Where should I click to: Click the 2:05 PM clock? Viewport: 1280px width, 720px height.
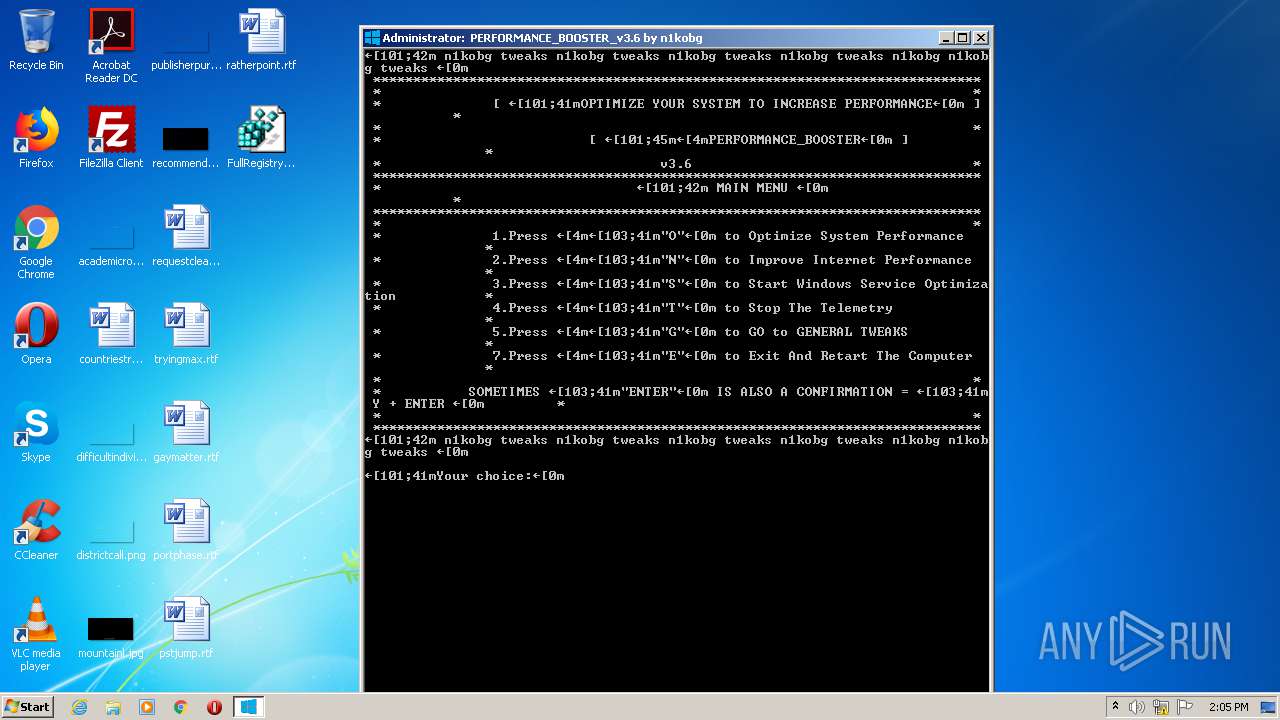1228,707
